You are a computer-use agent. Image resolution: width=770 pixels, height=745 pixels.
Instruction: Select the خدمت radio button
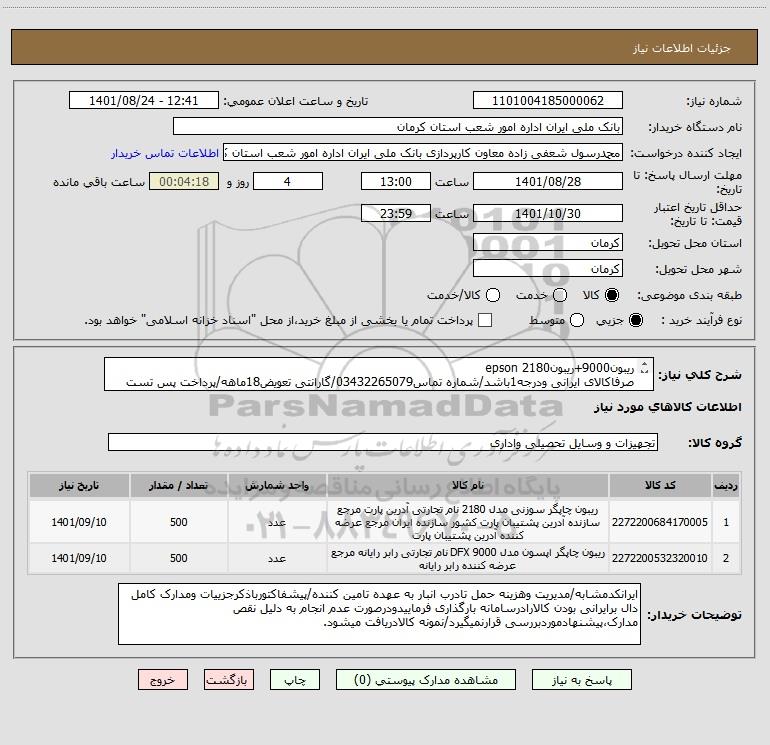point(560,295)
